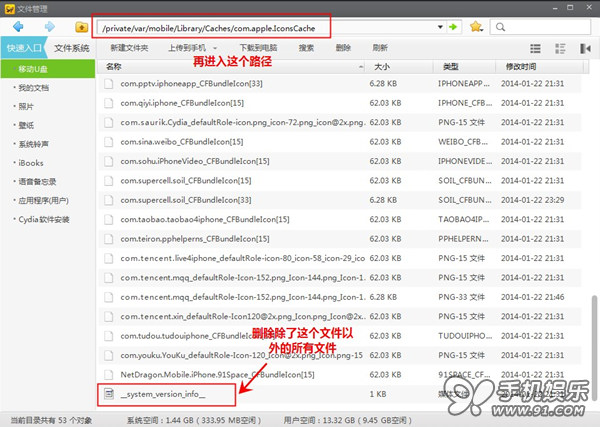Screen dimensions: 600x427
Task: Open 应用程序(用户) in the sidebar
Action: click(43, 200)
